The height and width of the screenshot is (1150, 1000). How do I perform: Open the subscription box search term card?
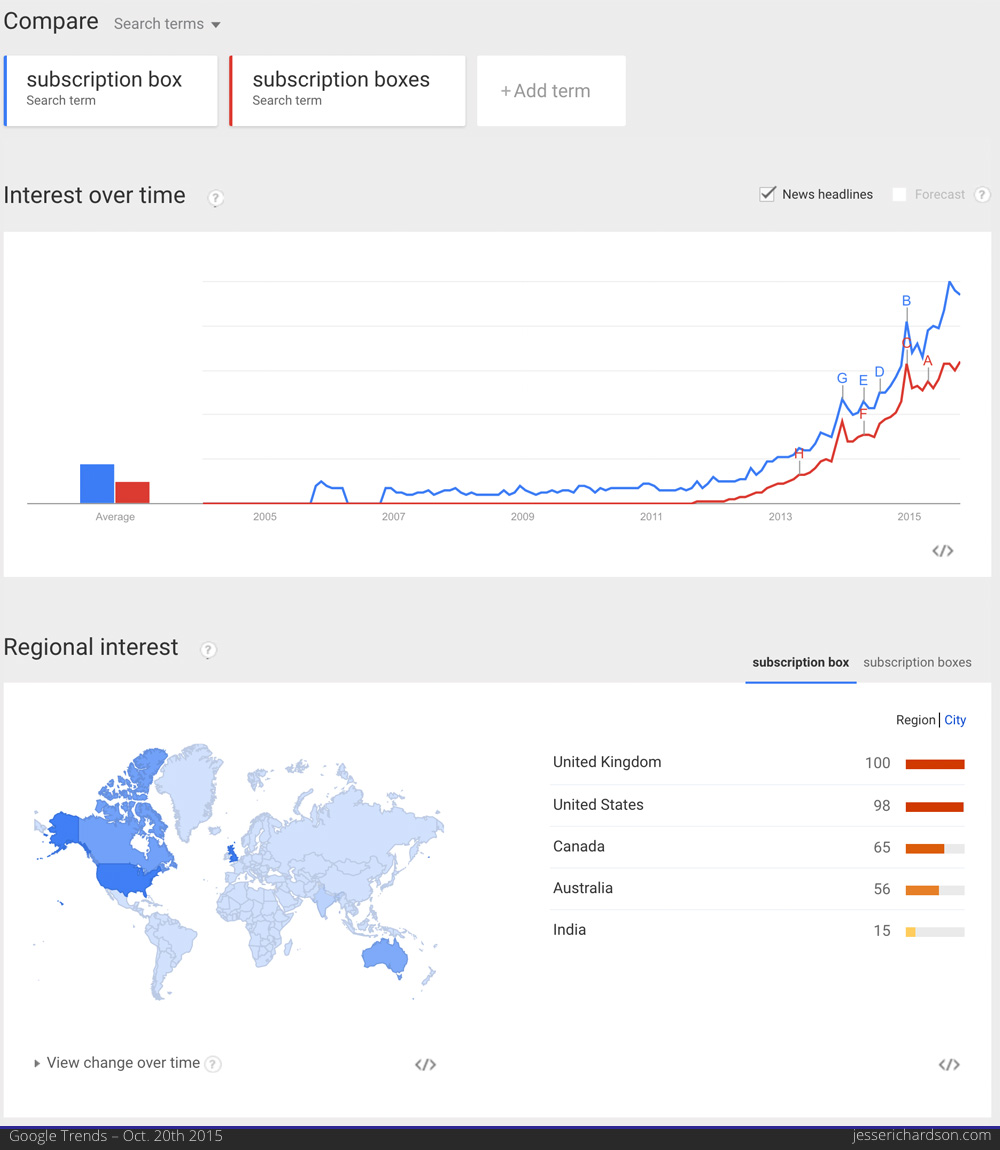[x=111, y=91]
